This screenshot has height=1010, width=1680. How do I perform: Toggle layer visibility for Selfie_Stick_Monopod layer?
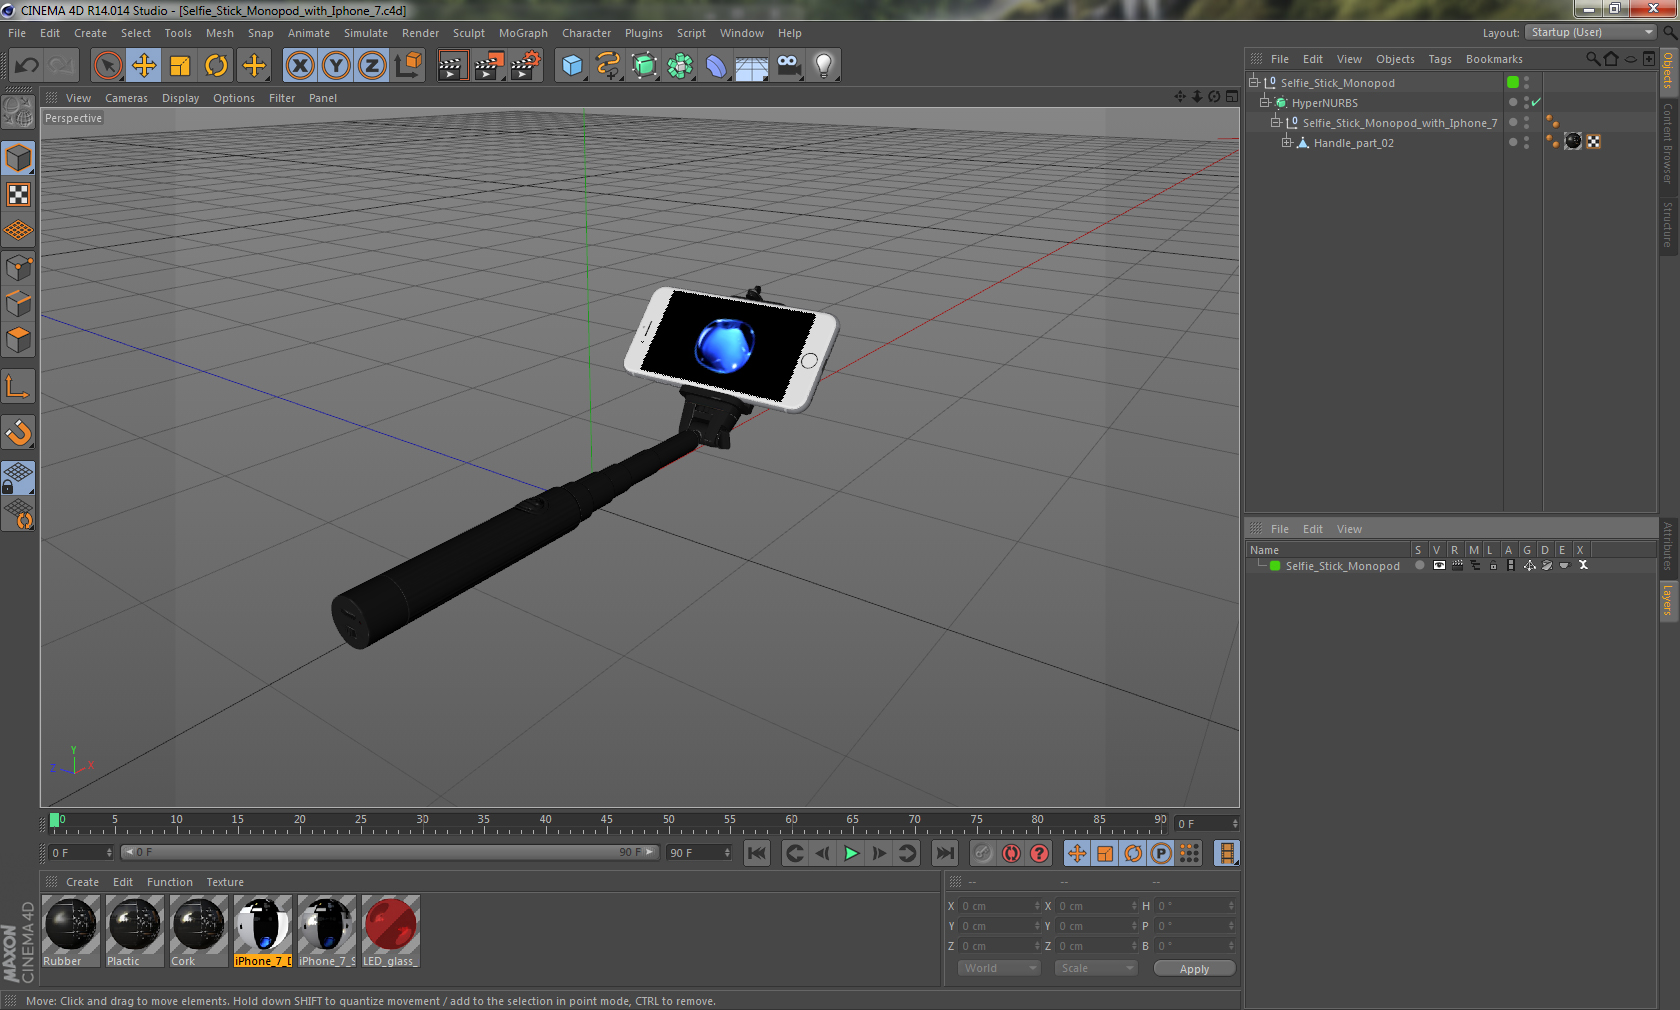[x=1439, y=565]
